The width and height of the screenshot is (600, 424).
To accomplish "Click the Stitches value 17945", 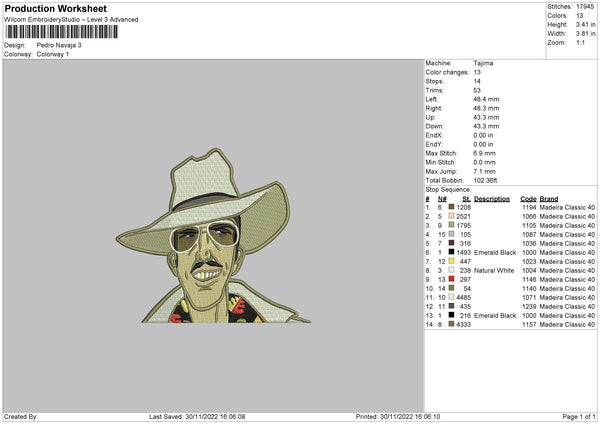I will click(585, 7).
